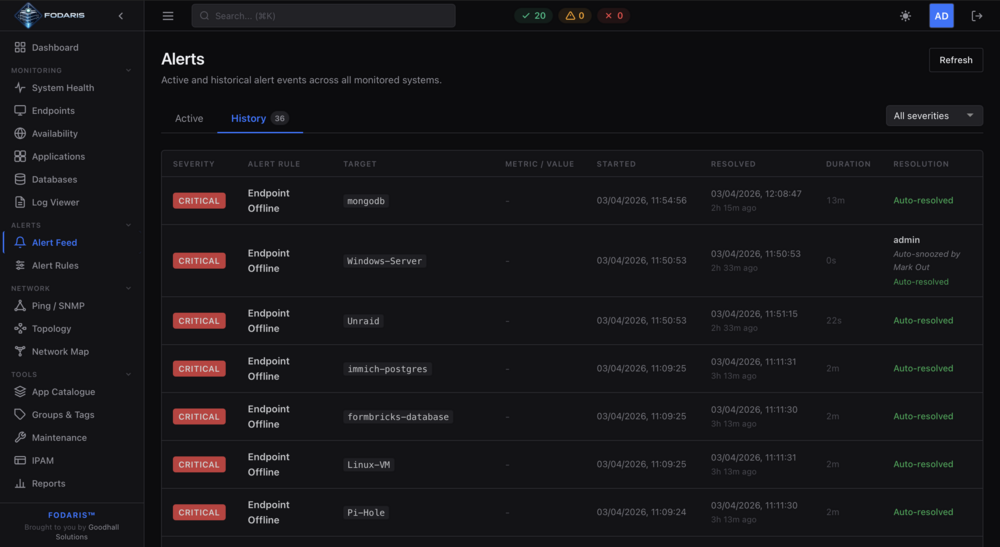Collapse the Monitoring section chevron
Viewport: 1000px width, 547px height.
pyautogui.click(x=128, y=71)
